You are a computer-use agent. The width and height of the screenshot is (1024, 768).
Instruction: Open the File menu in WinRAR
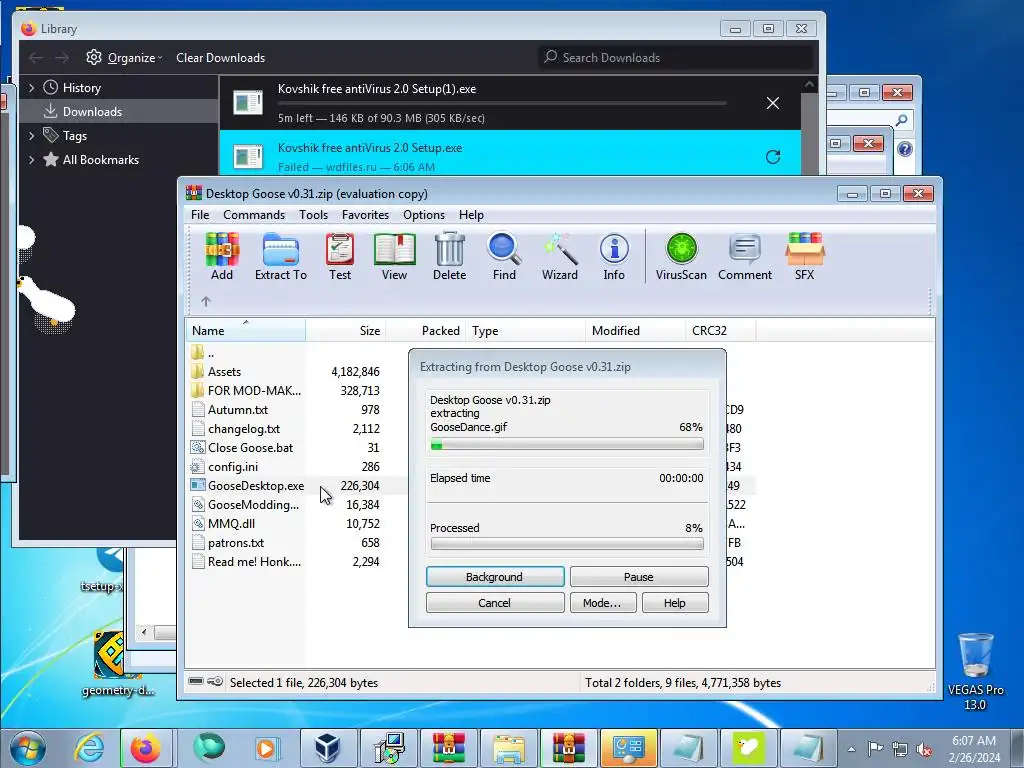pyautogui.click(x=200, y=215)
